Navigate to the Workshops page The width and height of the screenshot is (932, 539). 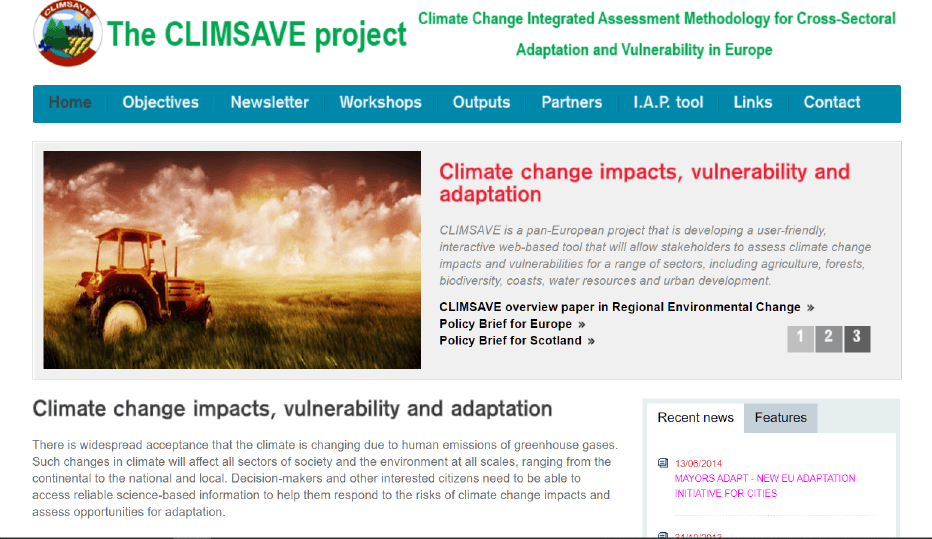tap(380, 103)
